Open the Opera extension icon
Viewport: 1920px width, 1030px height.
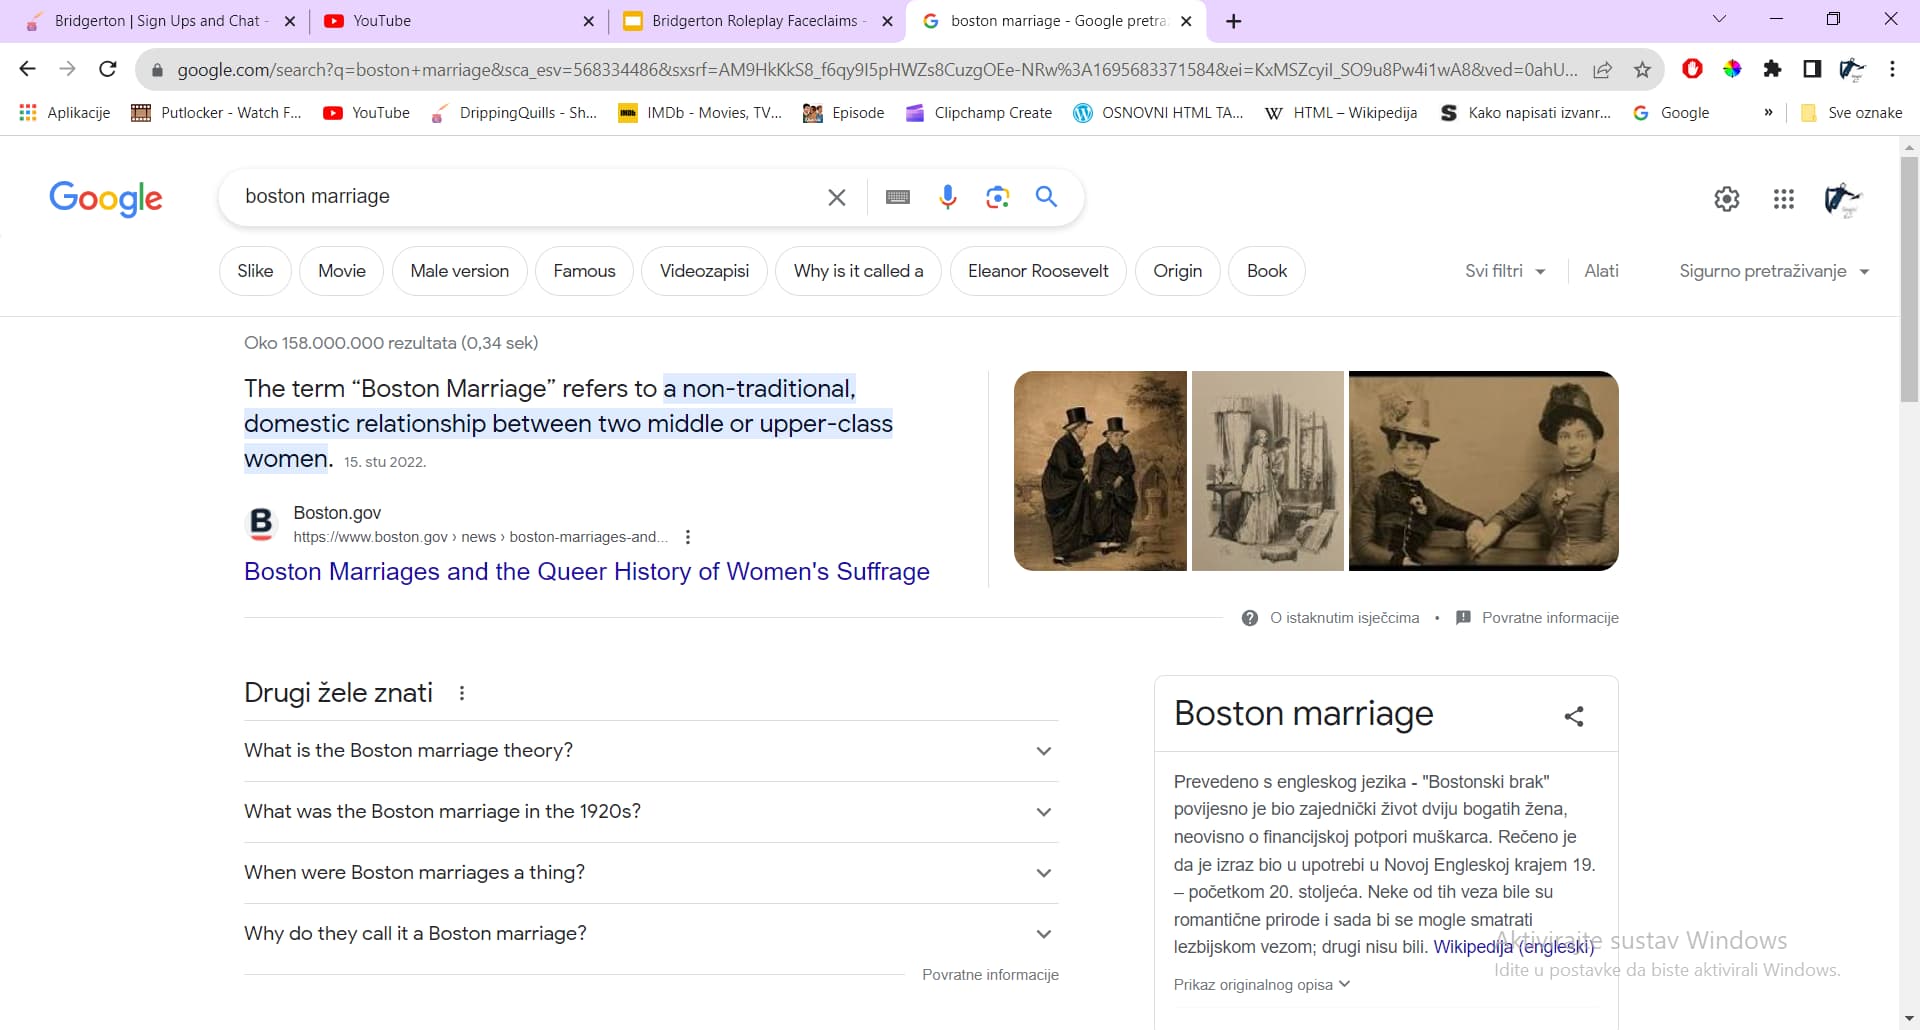tap(1692, 69)
